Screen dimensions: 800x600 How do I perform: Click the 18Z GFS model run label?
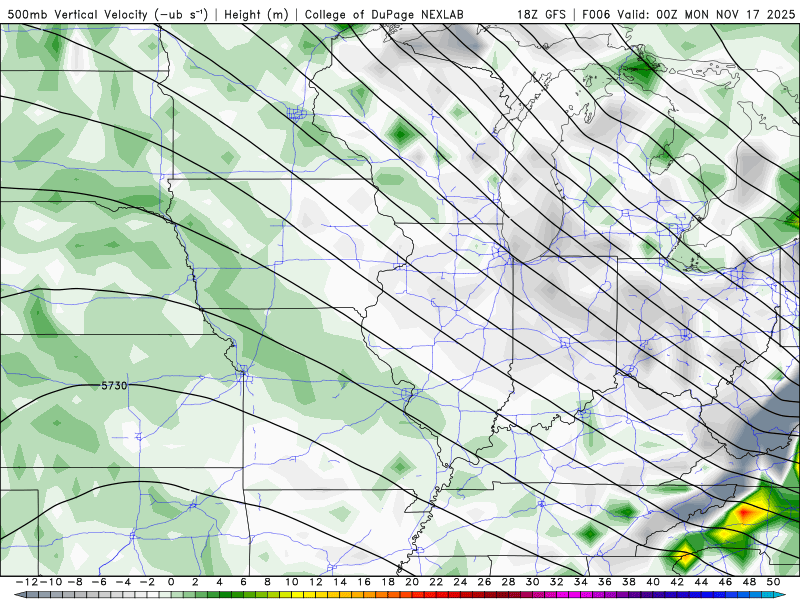[x=541, y=14]
